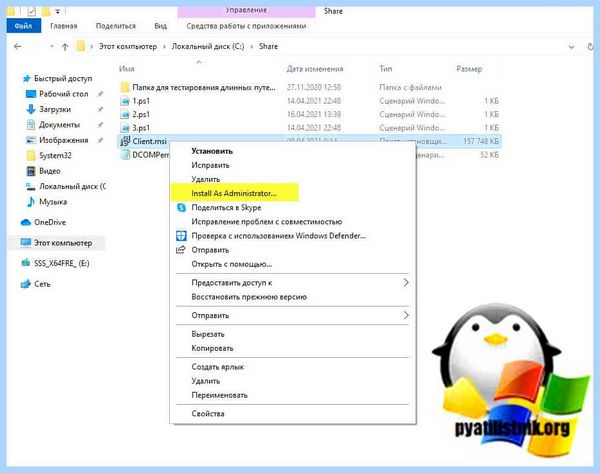
Task: Choose Install As Administrator menu entry
Action: [234, 193]
